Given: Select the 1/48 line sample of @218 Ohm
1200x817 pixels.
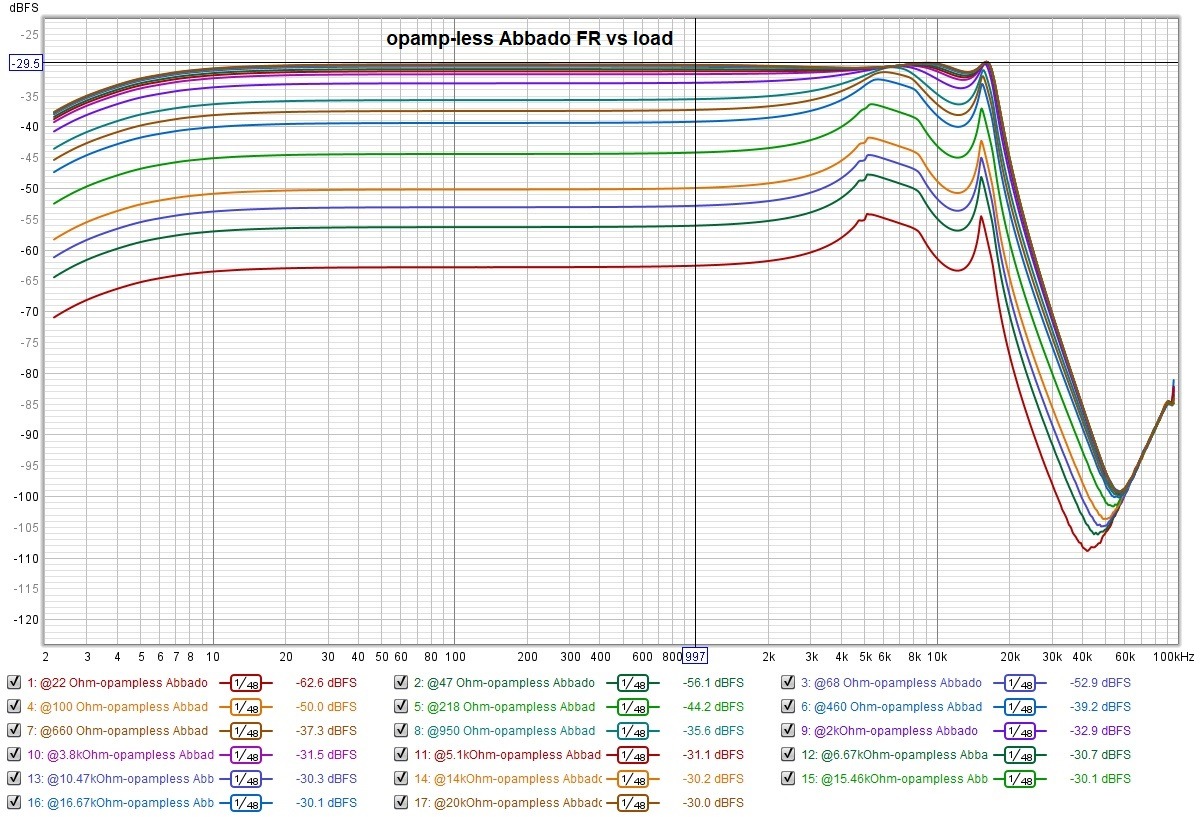Looking at the screenshot, I should click(632, 708).
